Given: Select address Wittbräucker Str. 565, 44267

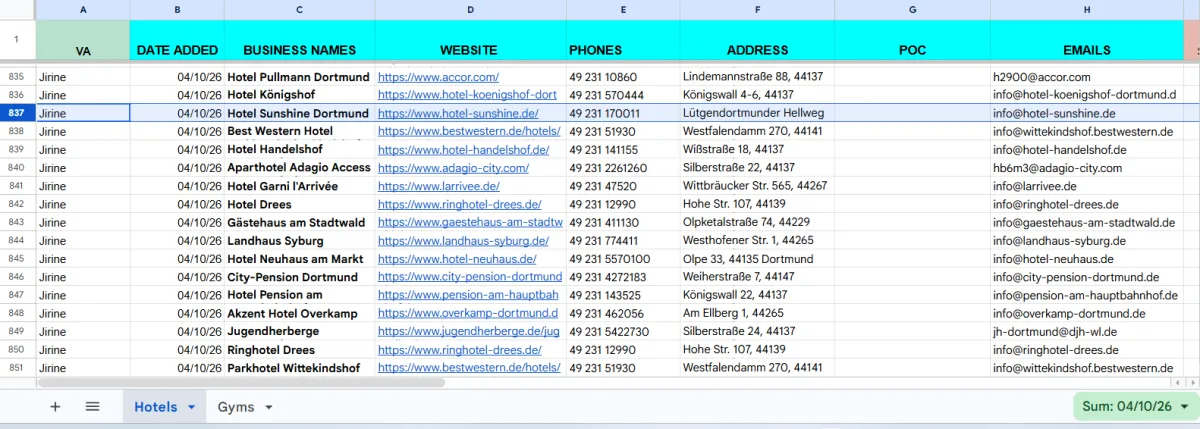Looking at the screenshot, I should pos(757,186).
